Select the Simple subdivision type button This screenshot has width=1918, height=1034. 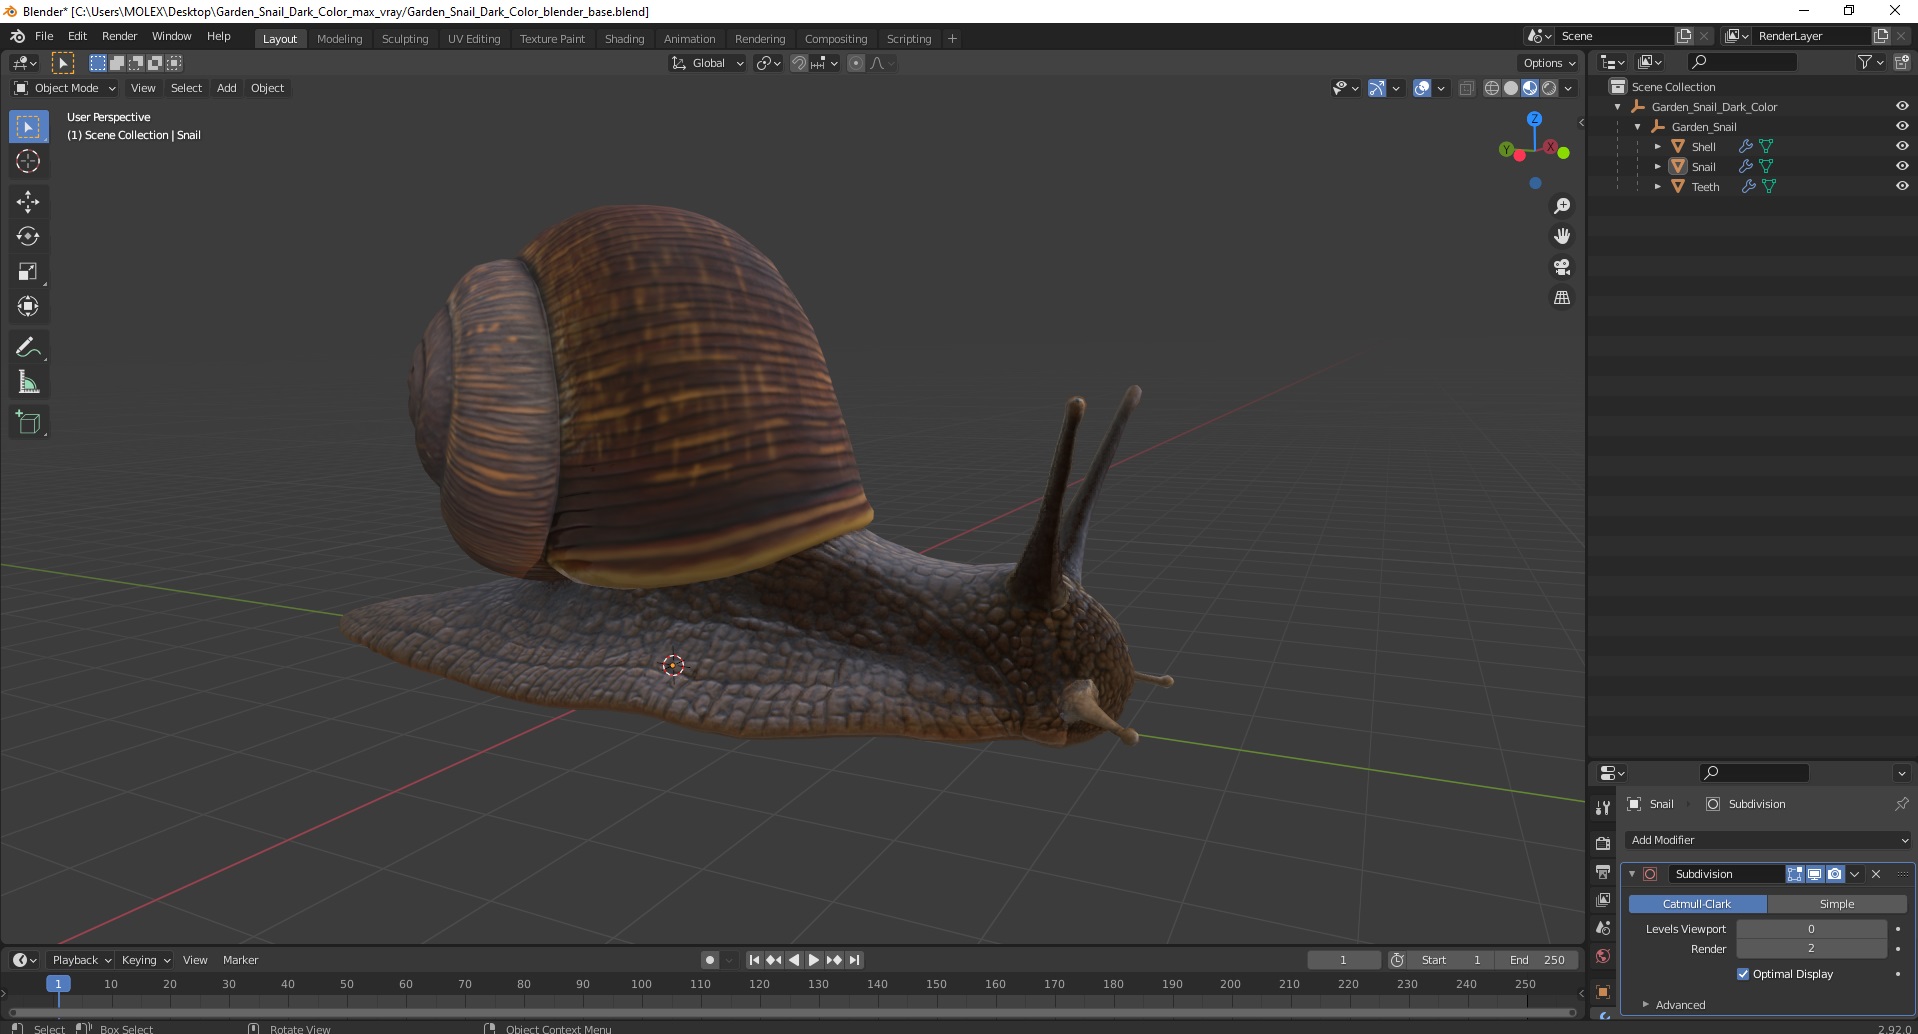[x=1836, y=904]
